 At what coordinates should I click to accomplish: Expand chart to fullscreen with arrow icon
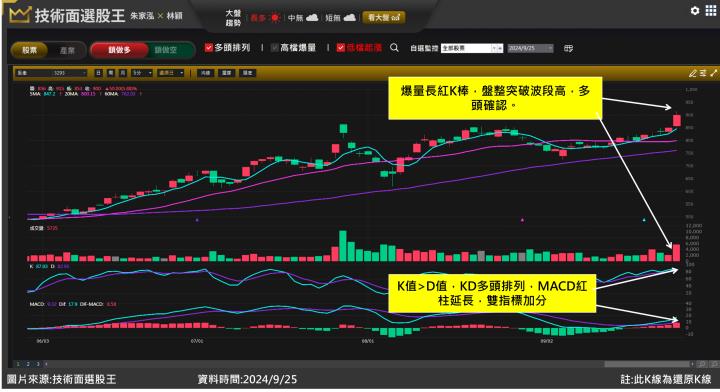pos(713,73)
